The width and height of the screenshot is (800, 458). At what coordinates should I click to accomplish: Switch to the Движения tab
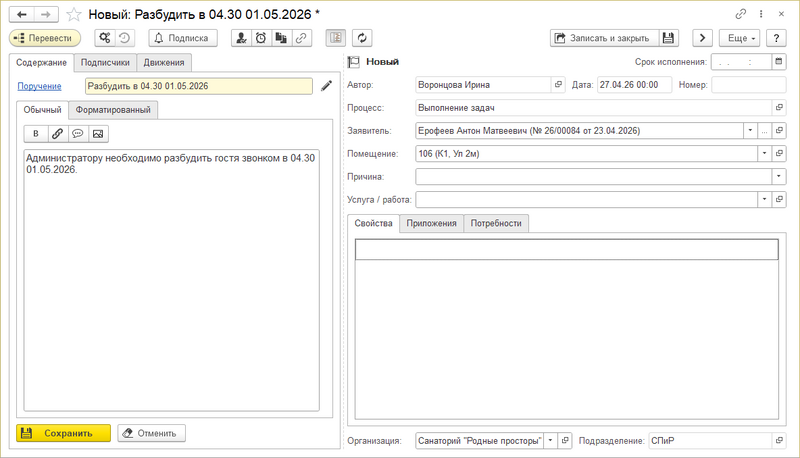(164, 63)
